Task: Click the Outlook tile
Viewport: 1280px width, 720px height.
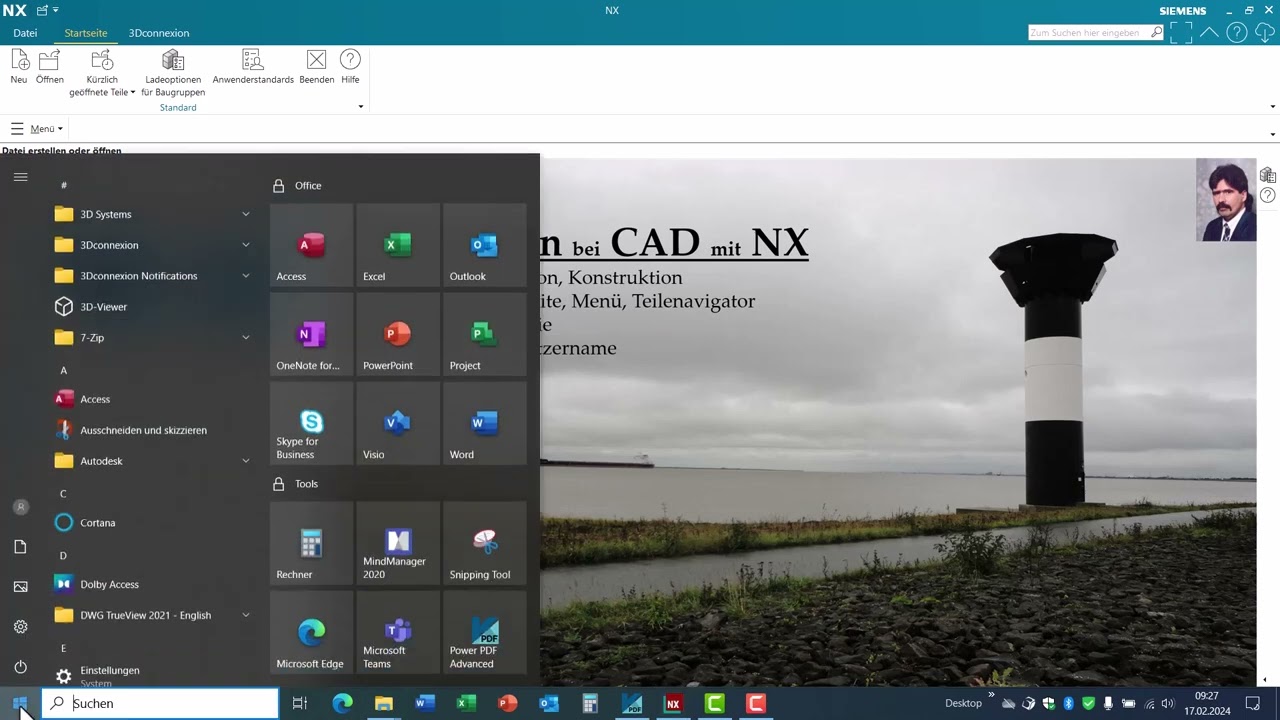Action: coord(484,245)
